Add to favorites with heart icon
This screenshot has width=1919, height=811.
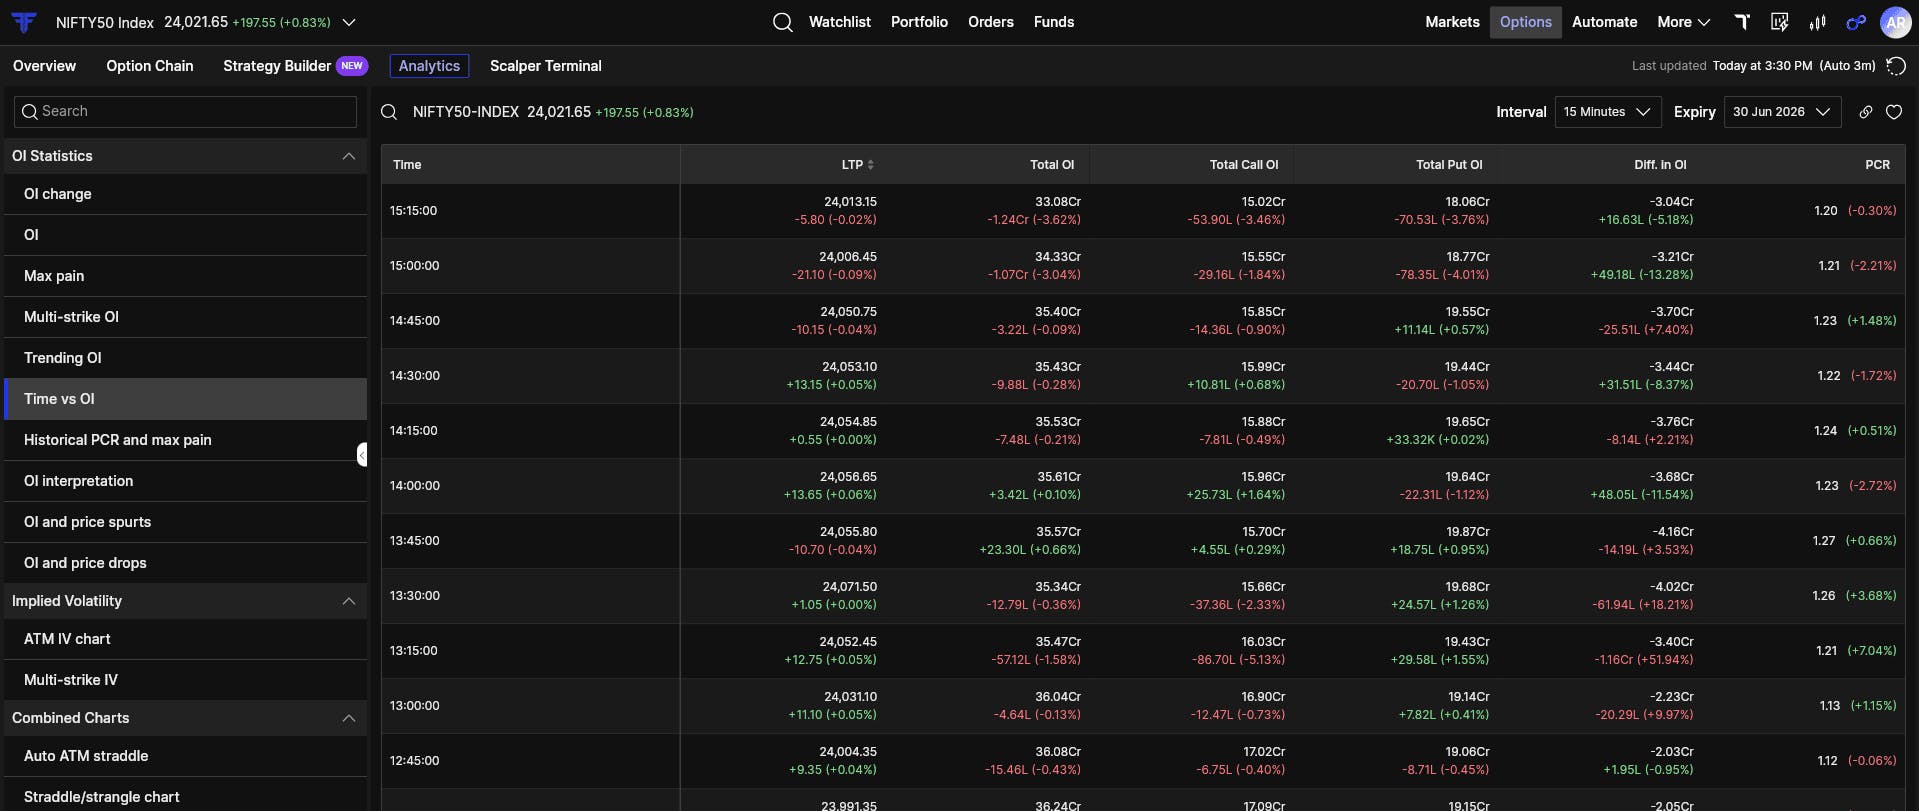tap(1893, 112)
